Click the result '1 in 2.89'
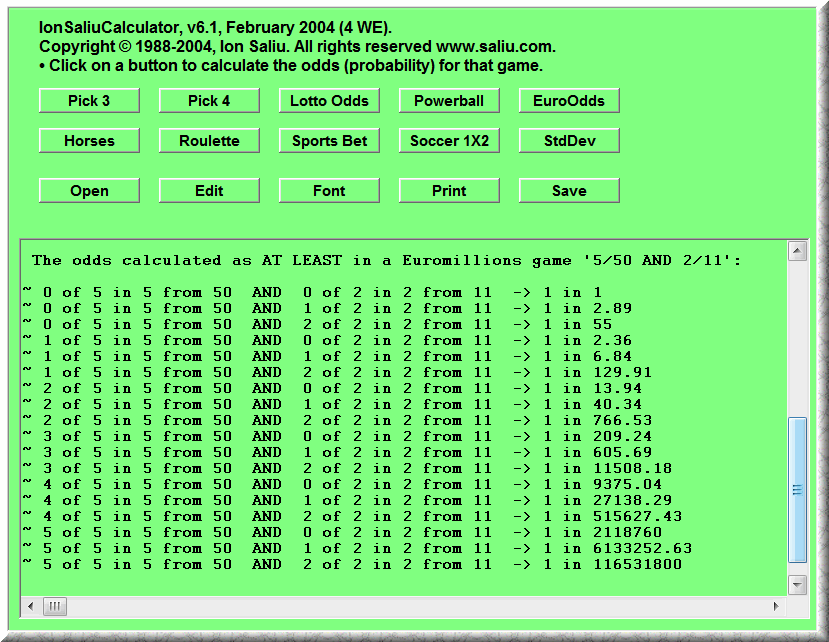This screenshot has height=642, width=829. tap(588, 308)
